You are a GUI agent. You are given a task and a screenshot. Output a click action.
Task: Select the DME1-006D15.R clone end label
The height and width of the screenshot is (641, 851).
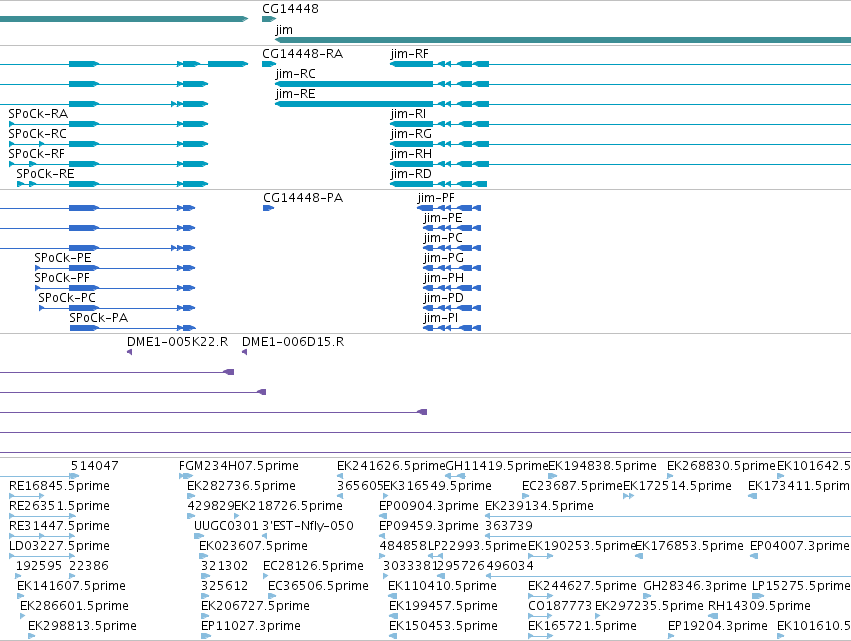point(293,342)
